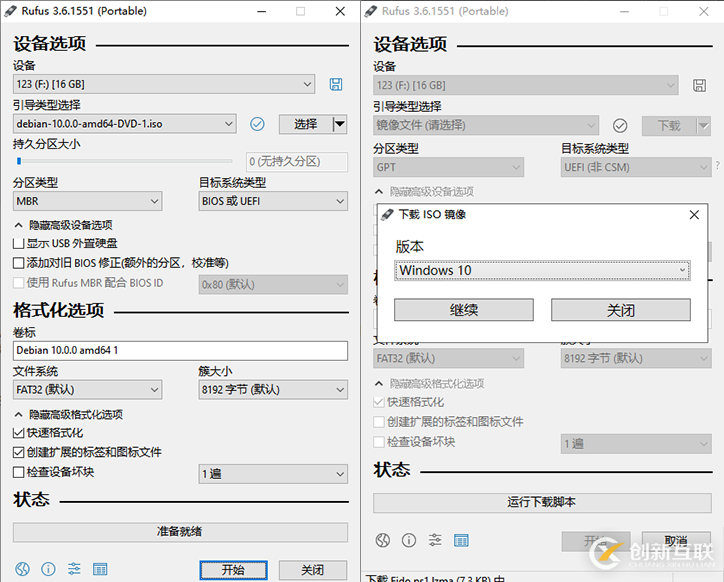This screenshot has width=724, height=582.
Task: Click 关闭 button in download ISO dialog
Action: 621,310
